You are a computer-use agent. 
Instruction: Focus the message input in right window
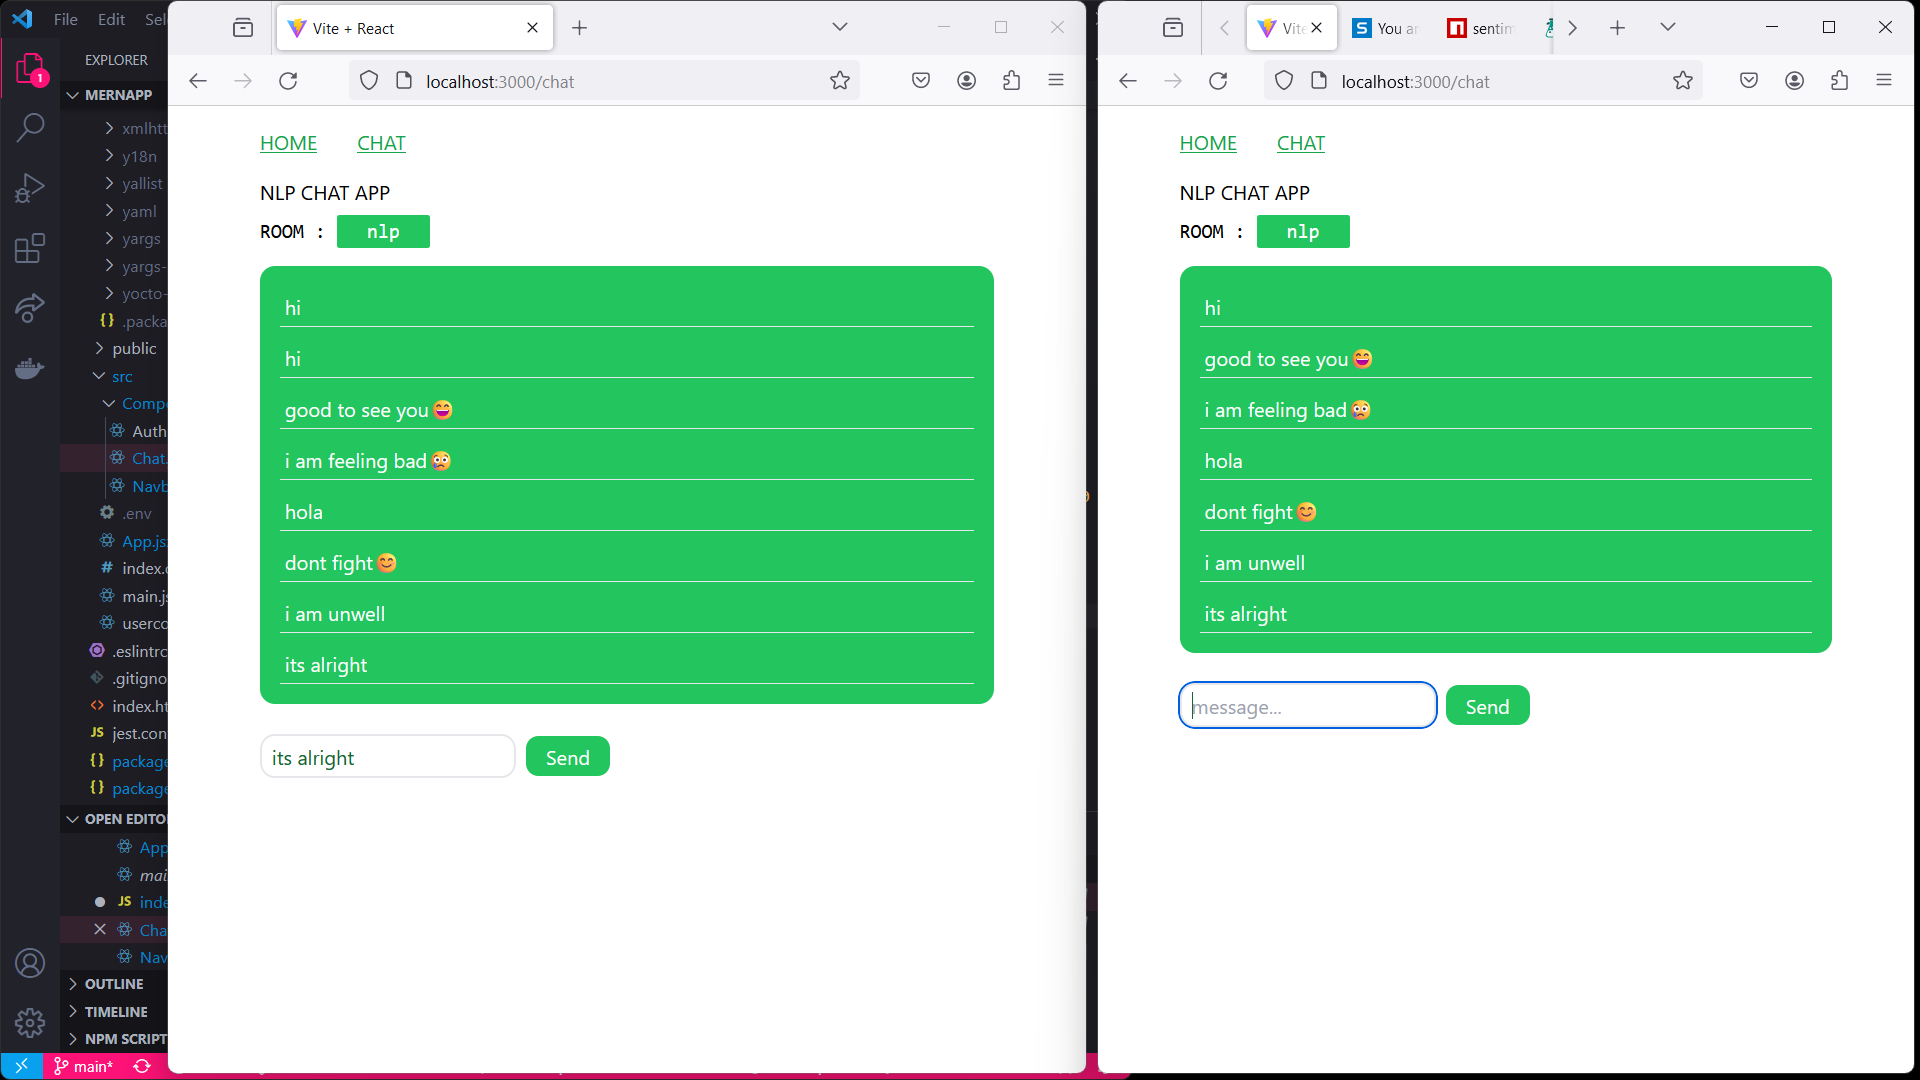(x=1307, y=706)
